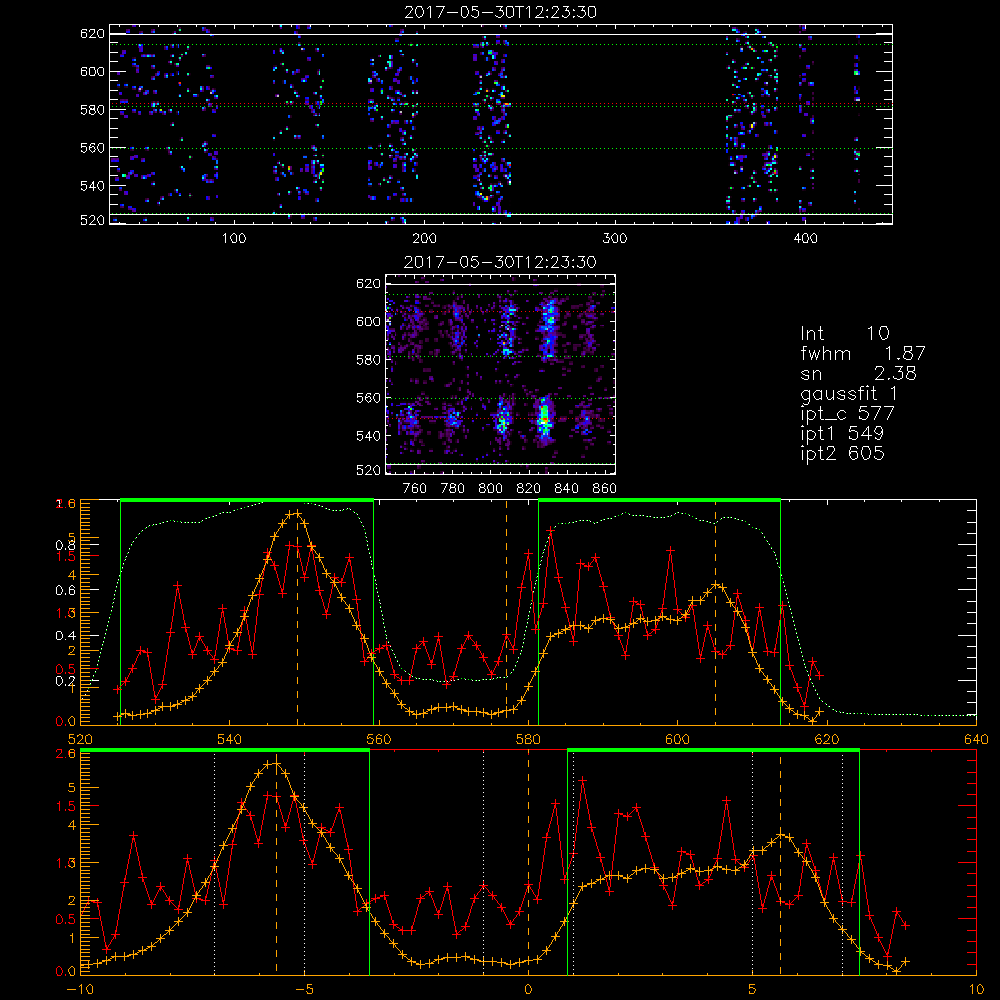Click the brightest emission spot in middle image
The image size is (1000, 1000).
544,419
